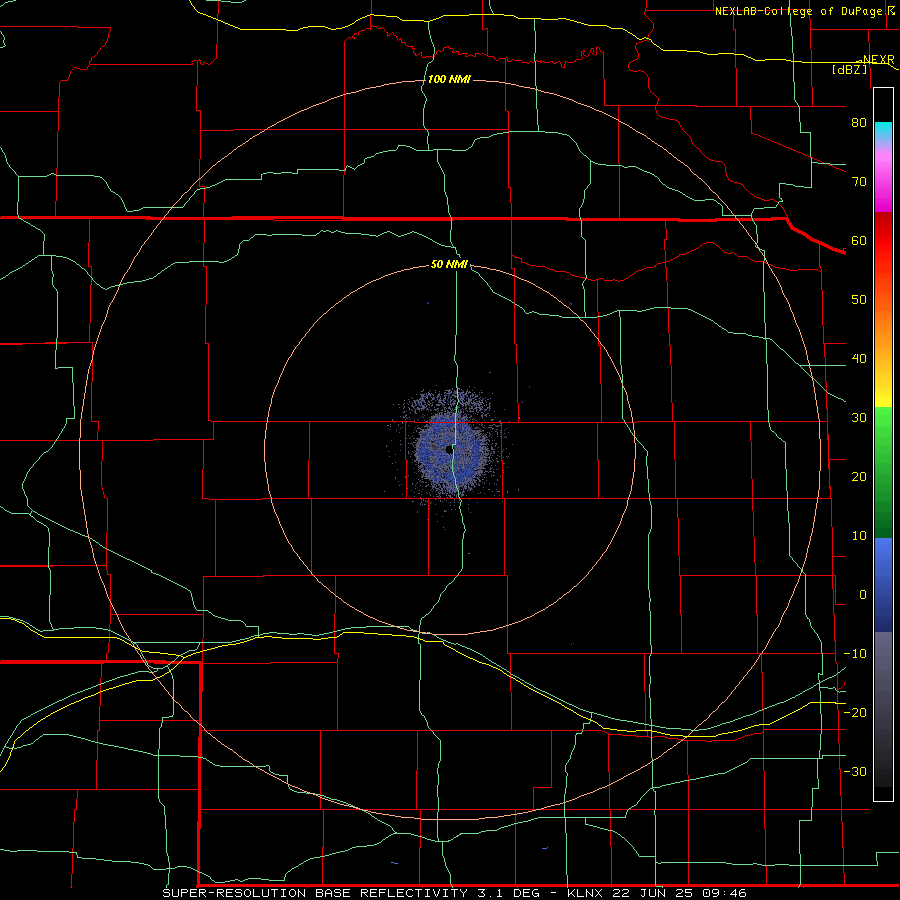Click the 10 value on the dBZ scale
Image resolution: width=900 pixels, height=900 pixels.
coord(859,536)
